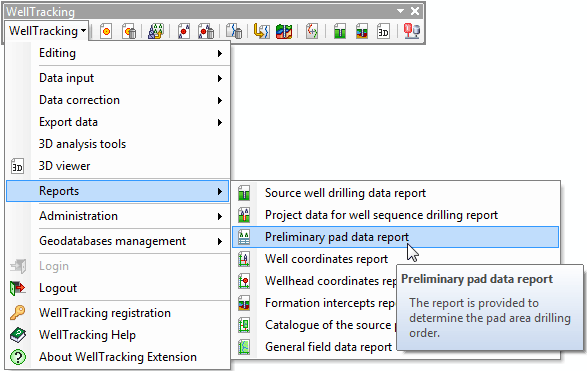Click General field data report icon
587x371 pixels.
click(x=244, y=347)
